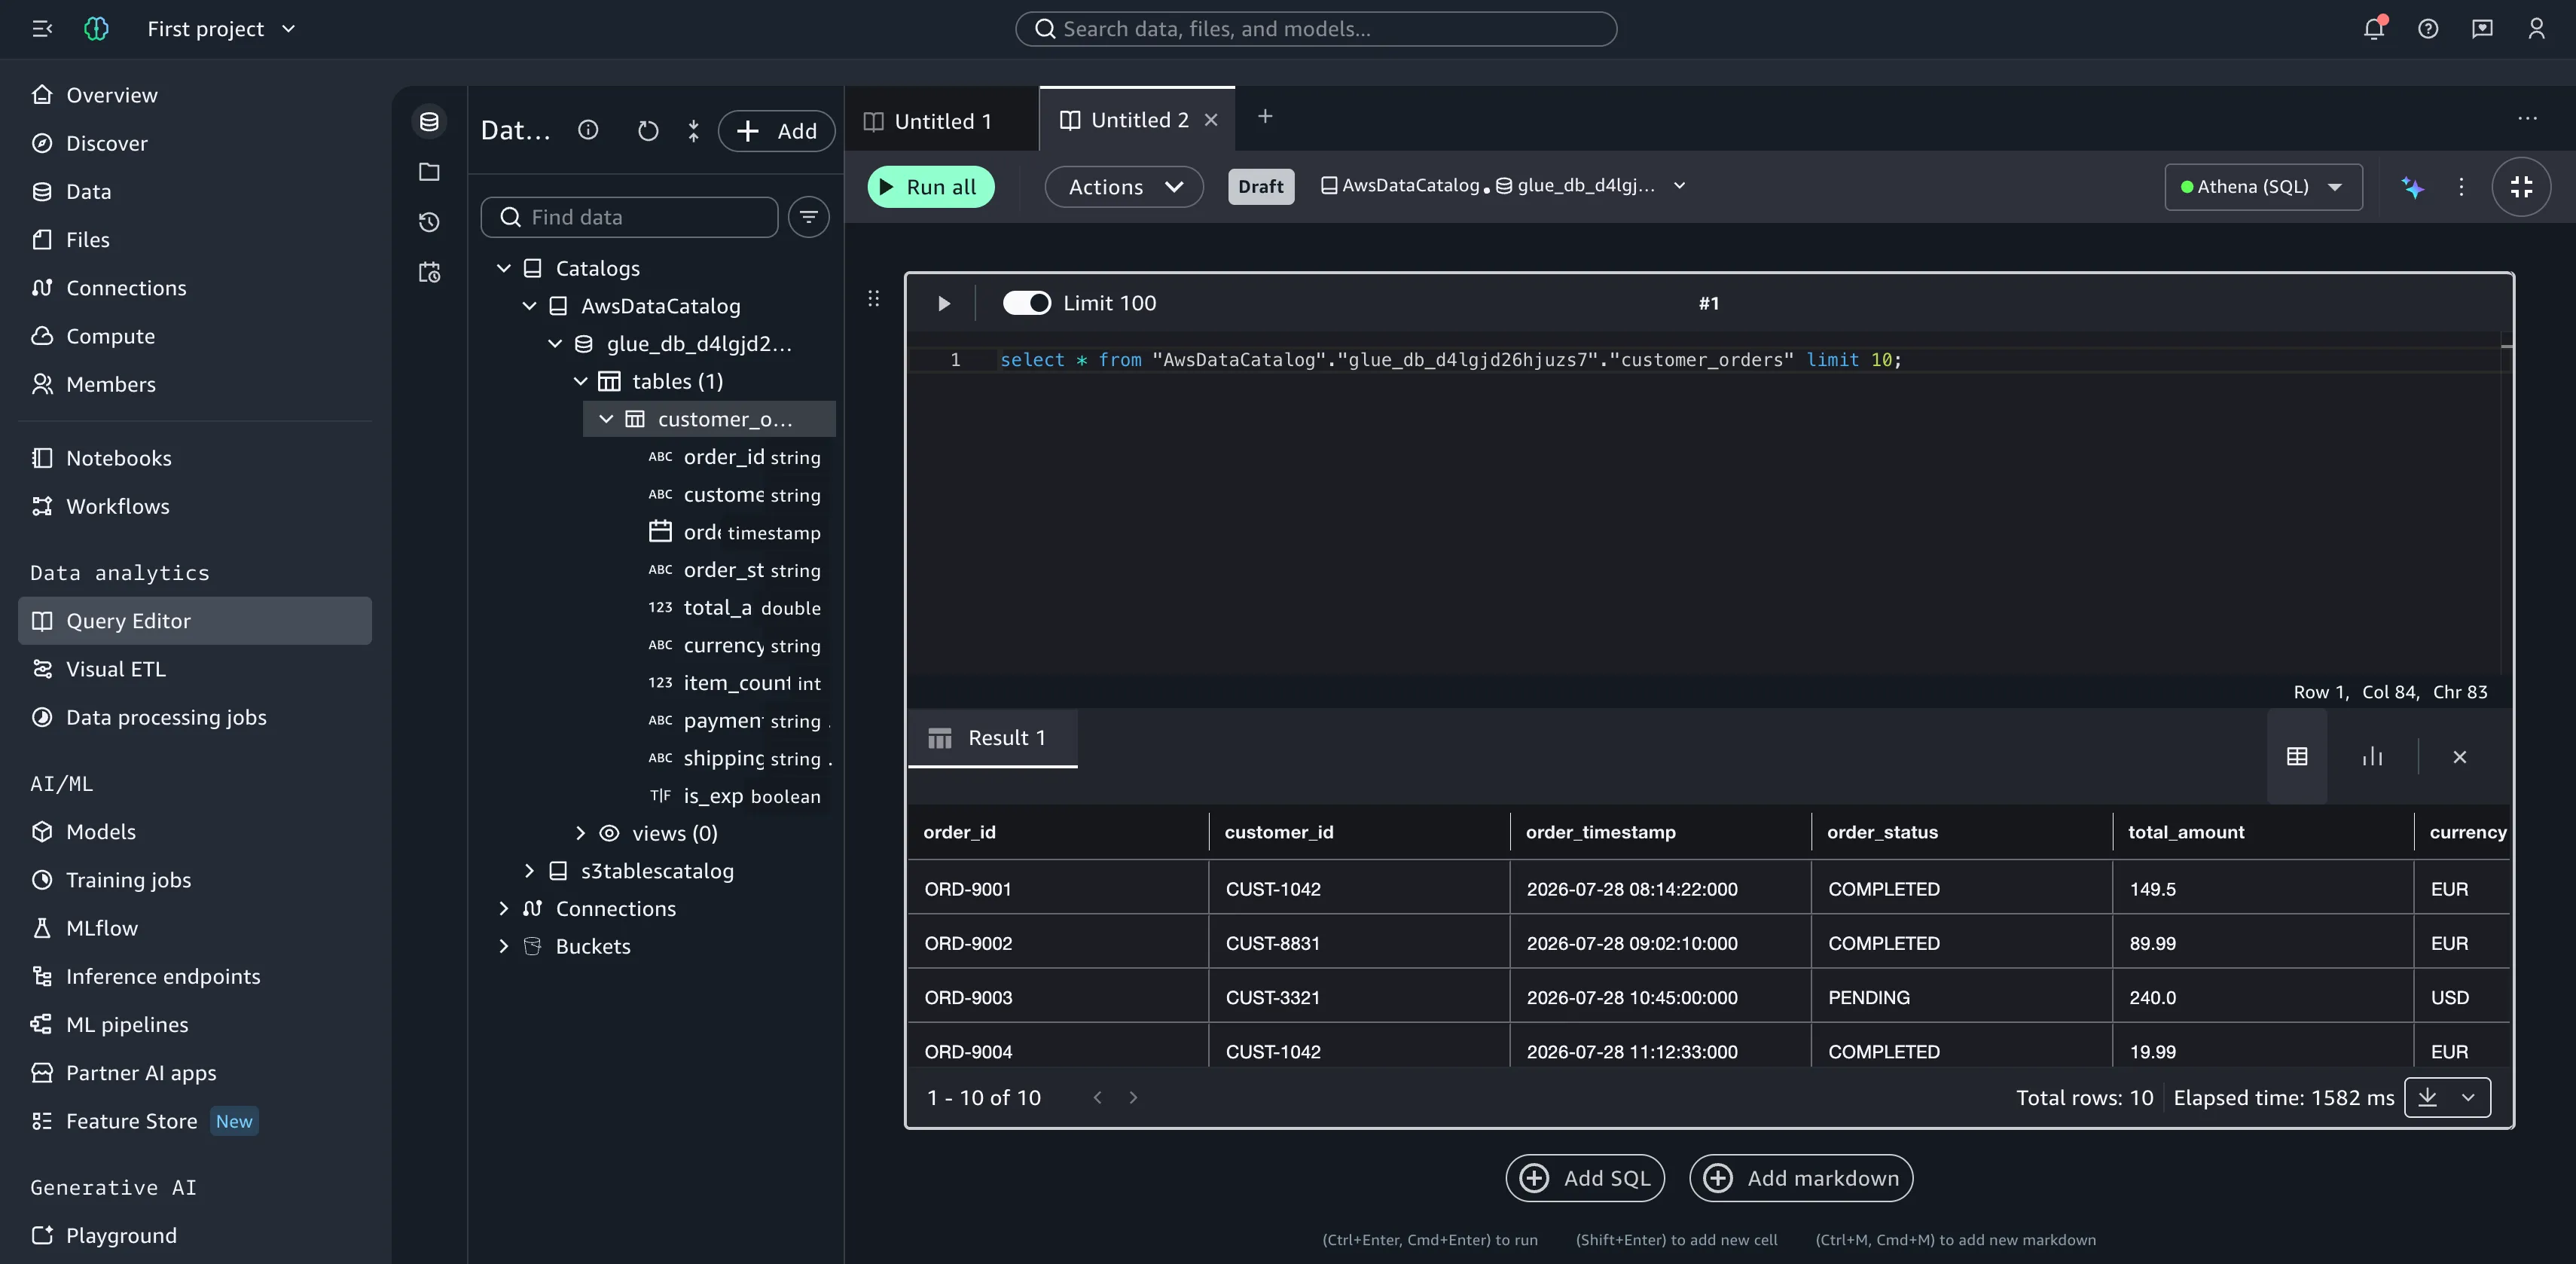Close the Untitled 2 tab
The height and width of the screenshot is (1264, 2576).
tap(1211, 120)
